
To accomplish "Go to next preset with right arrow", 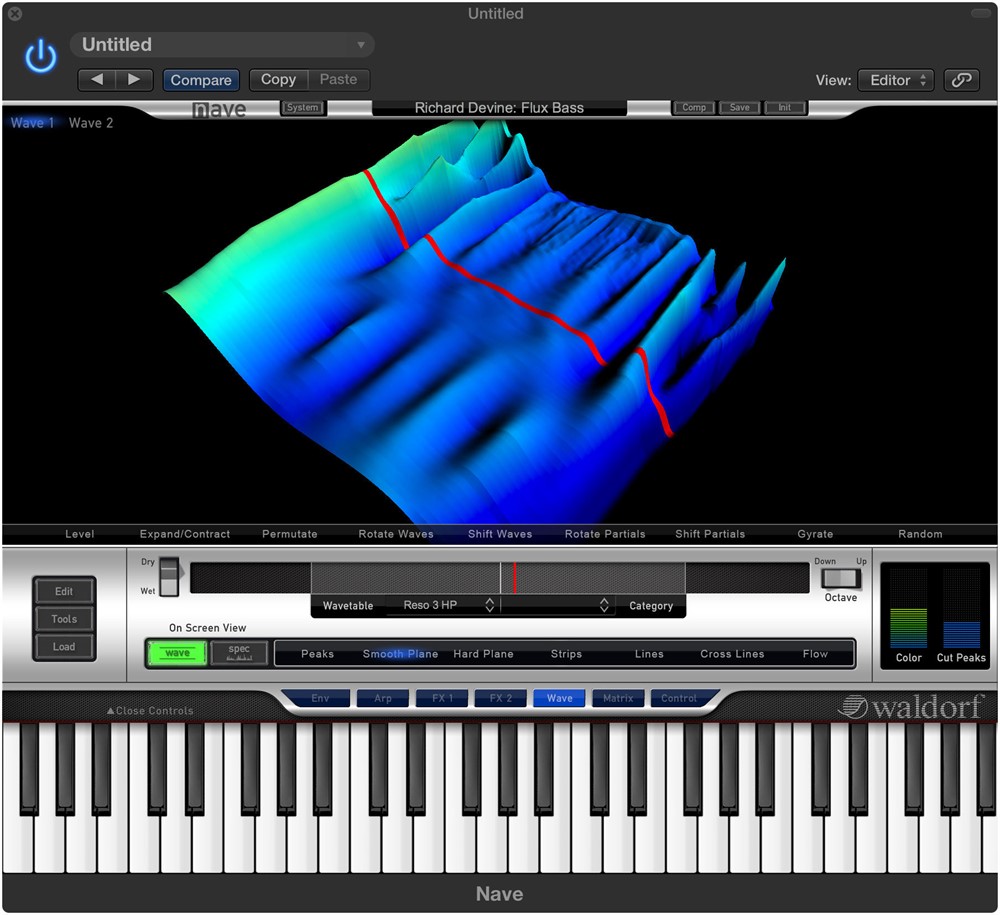I will click(x=134, y=80).
